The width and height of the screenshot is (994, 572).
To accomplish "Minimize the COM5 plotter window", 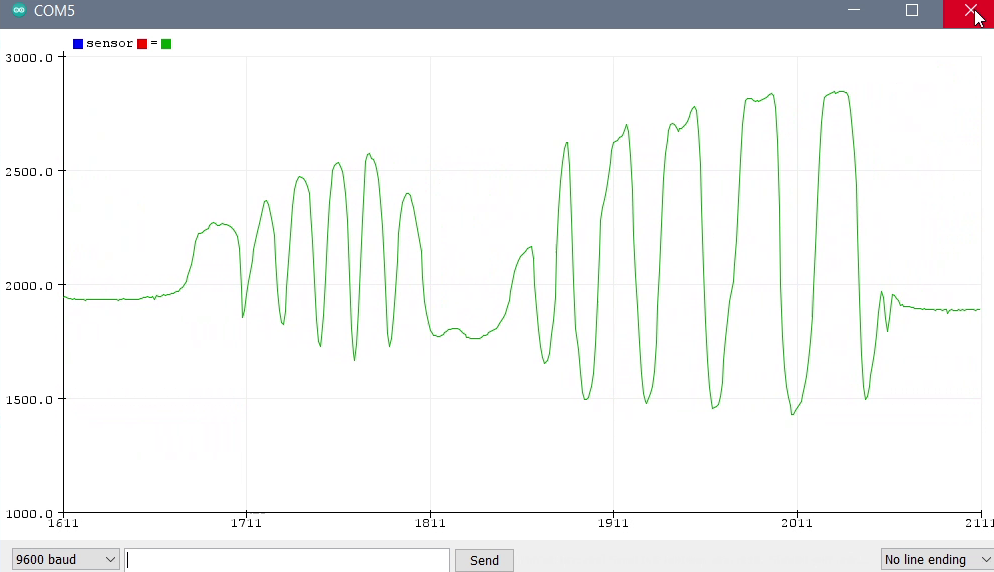I will click(x=854, y=10).
